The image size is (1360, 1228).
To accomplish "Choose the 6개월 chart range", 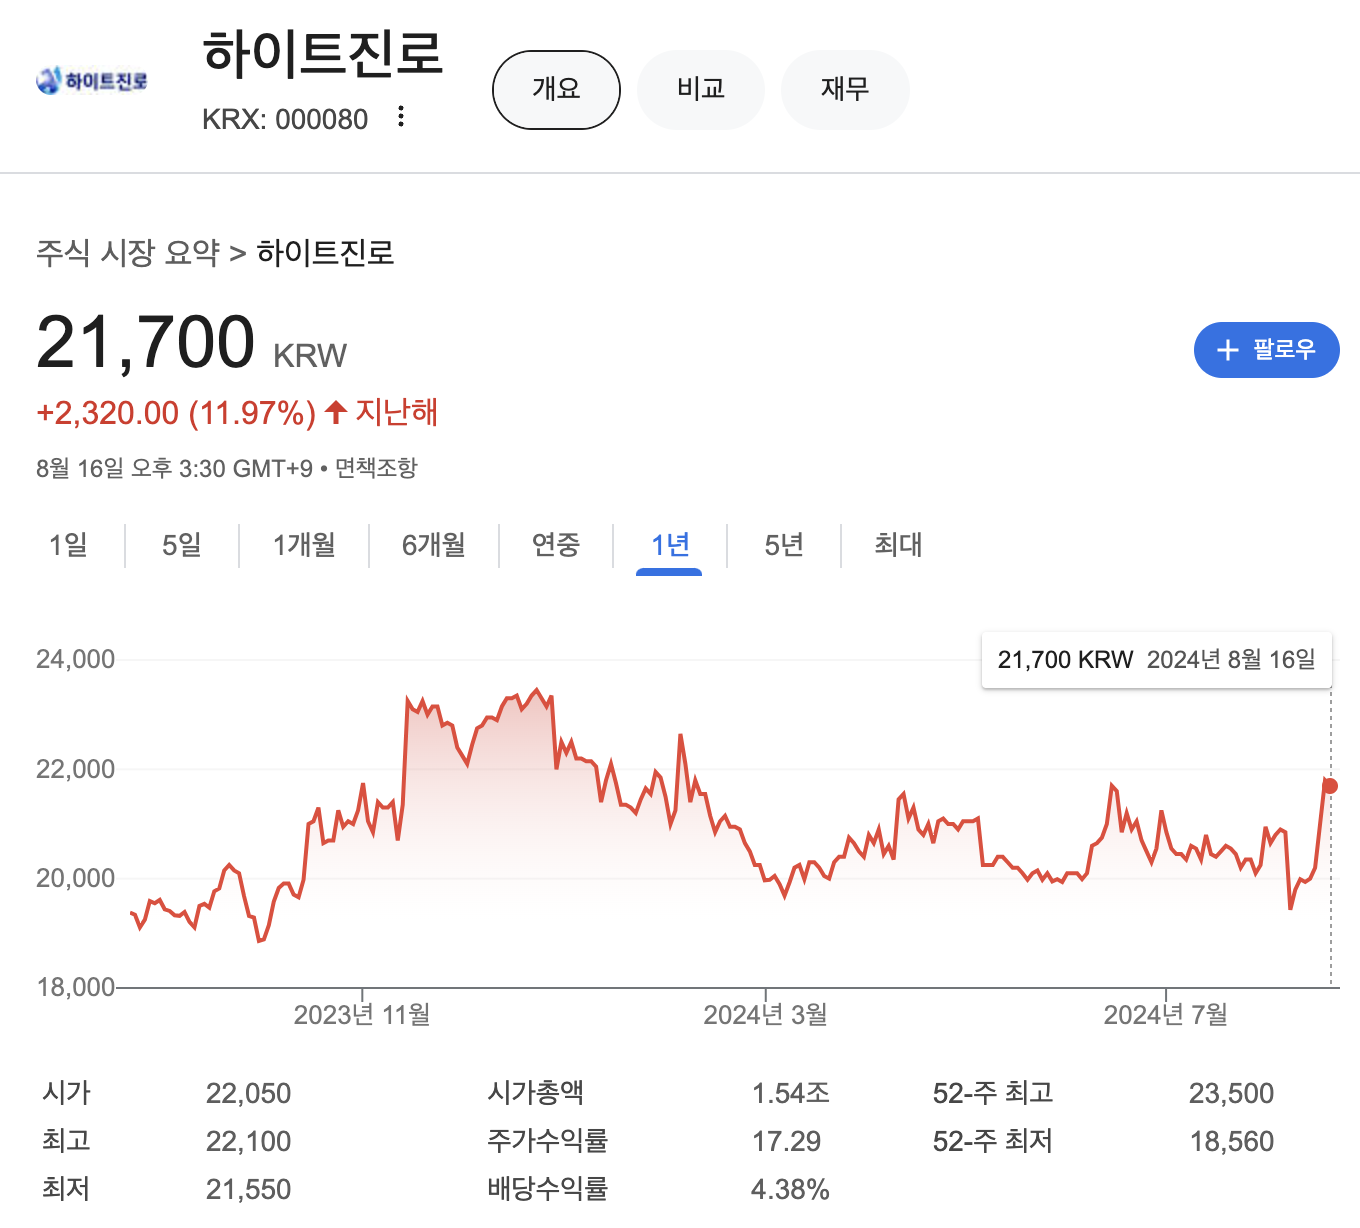I will coord(434,545).
